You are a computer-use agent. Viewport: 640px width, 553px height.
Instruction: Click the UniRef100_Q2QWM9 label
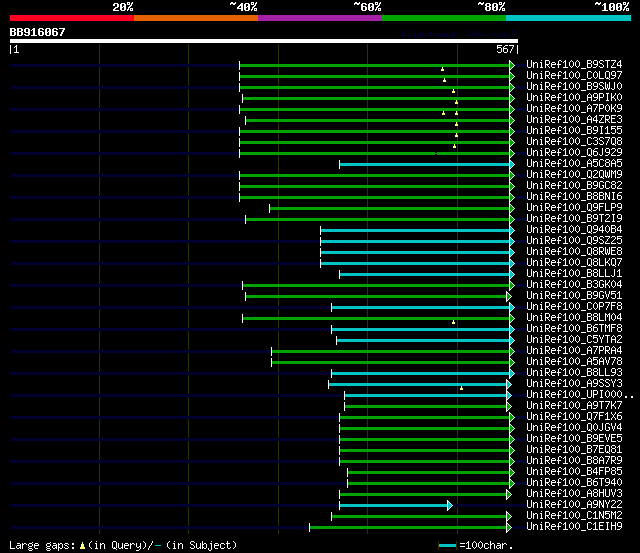[574, 175]
